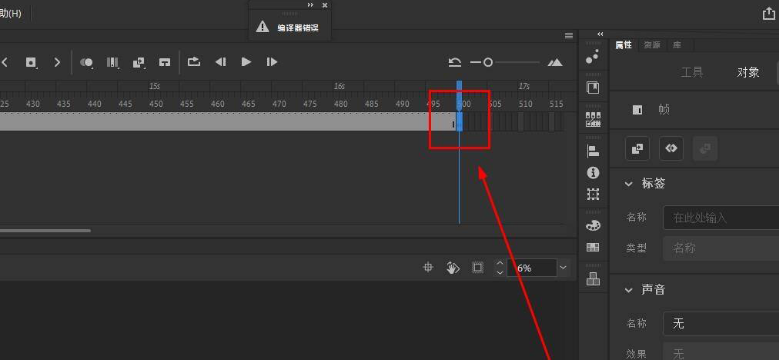Go to the previous keyframe arrow

point(5,63)
